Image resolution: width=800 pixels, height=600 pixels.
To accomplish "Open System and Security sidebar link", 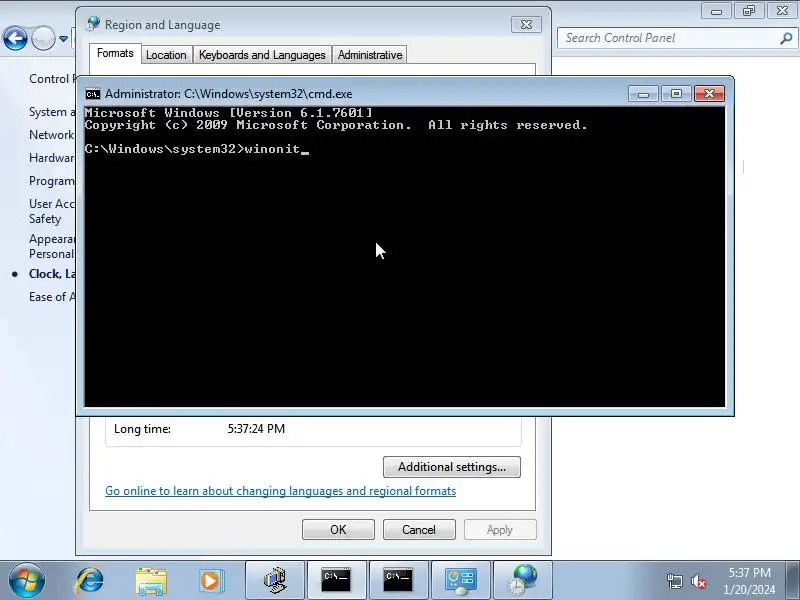I will (x=52, y=112).
